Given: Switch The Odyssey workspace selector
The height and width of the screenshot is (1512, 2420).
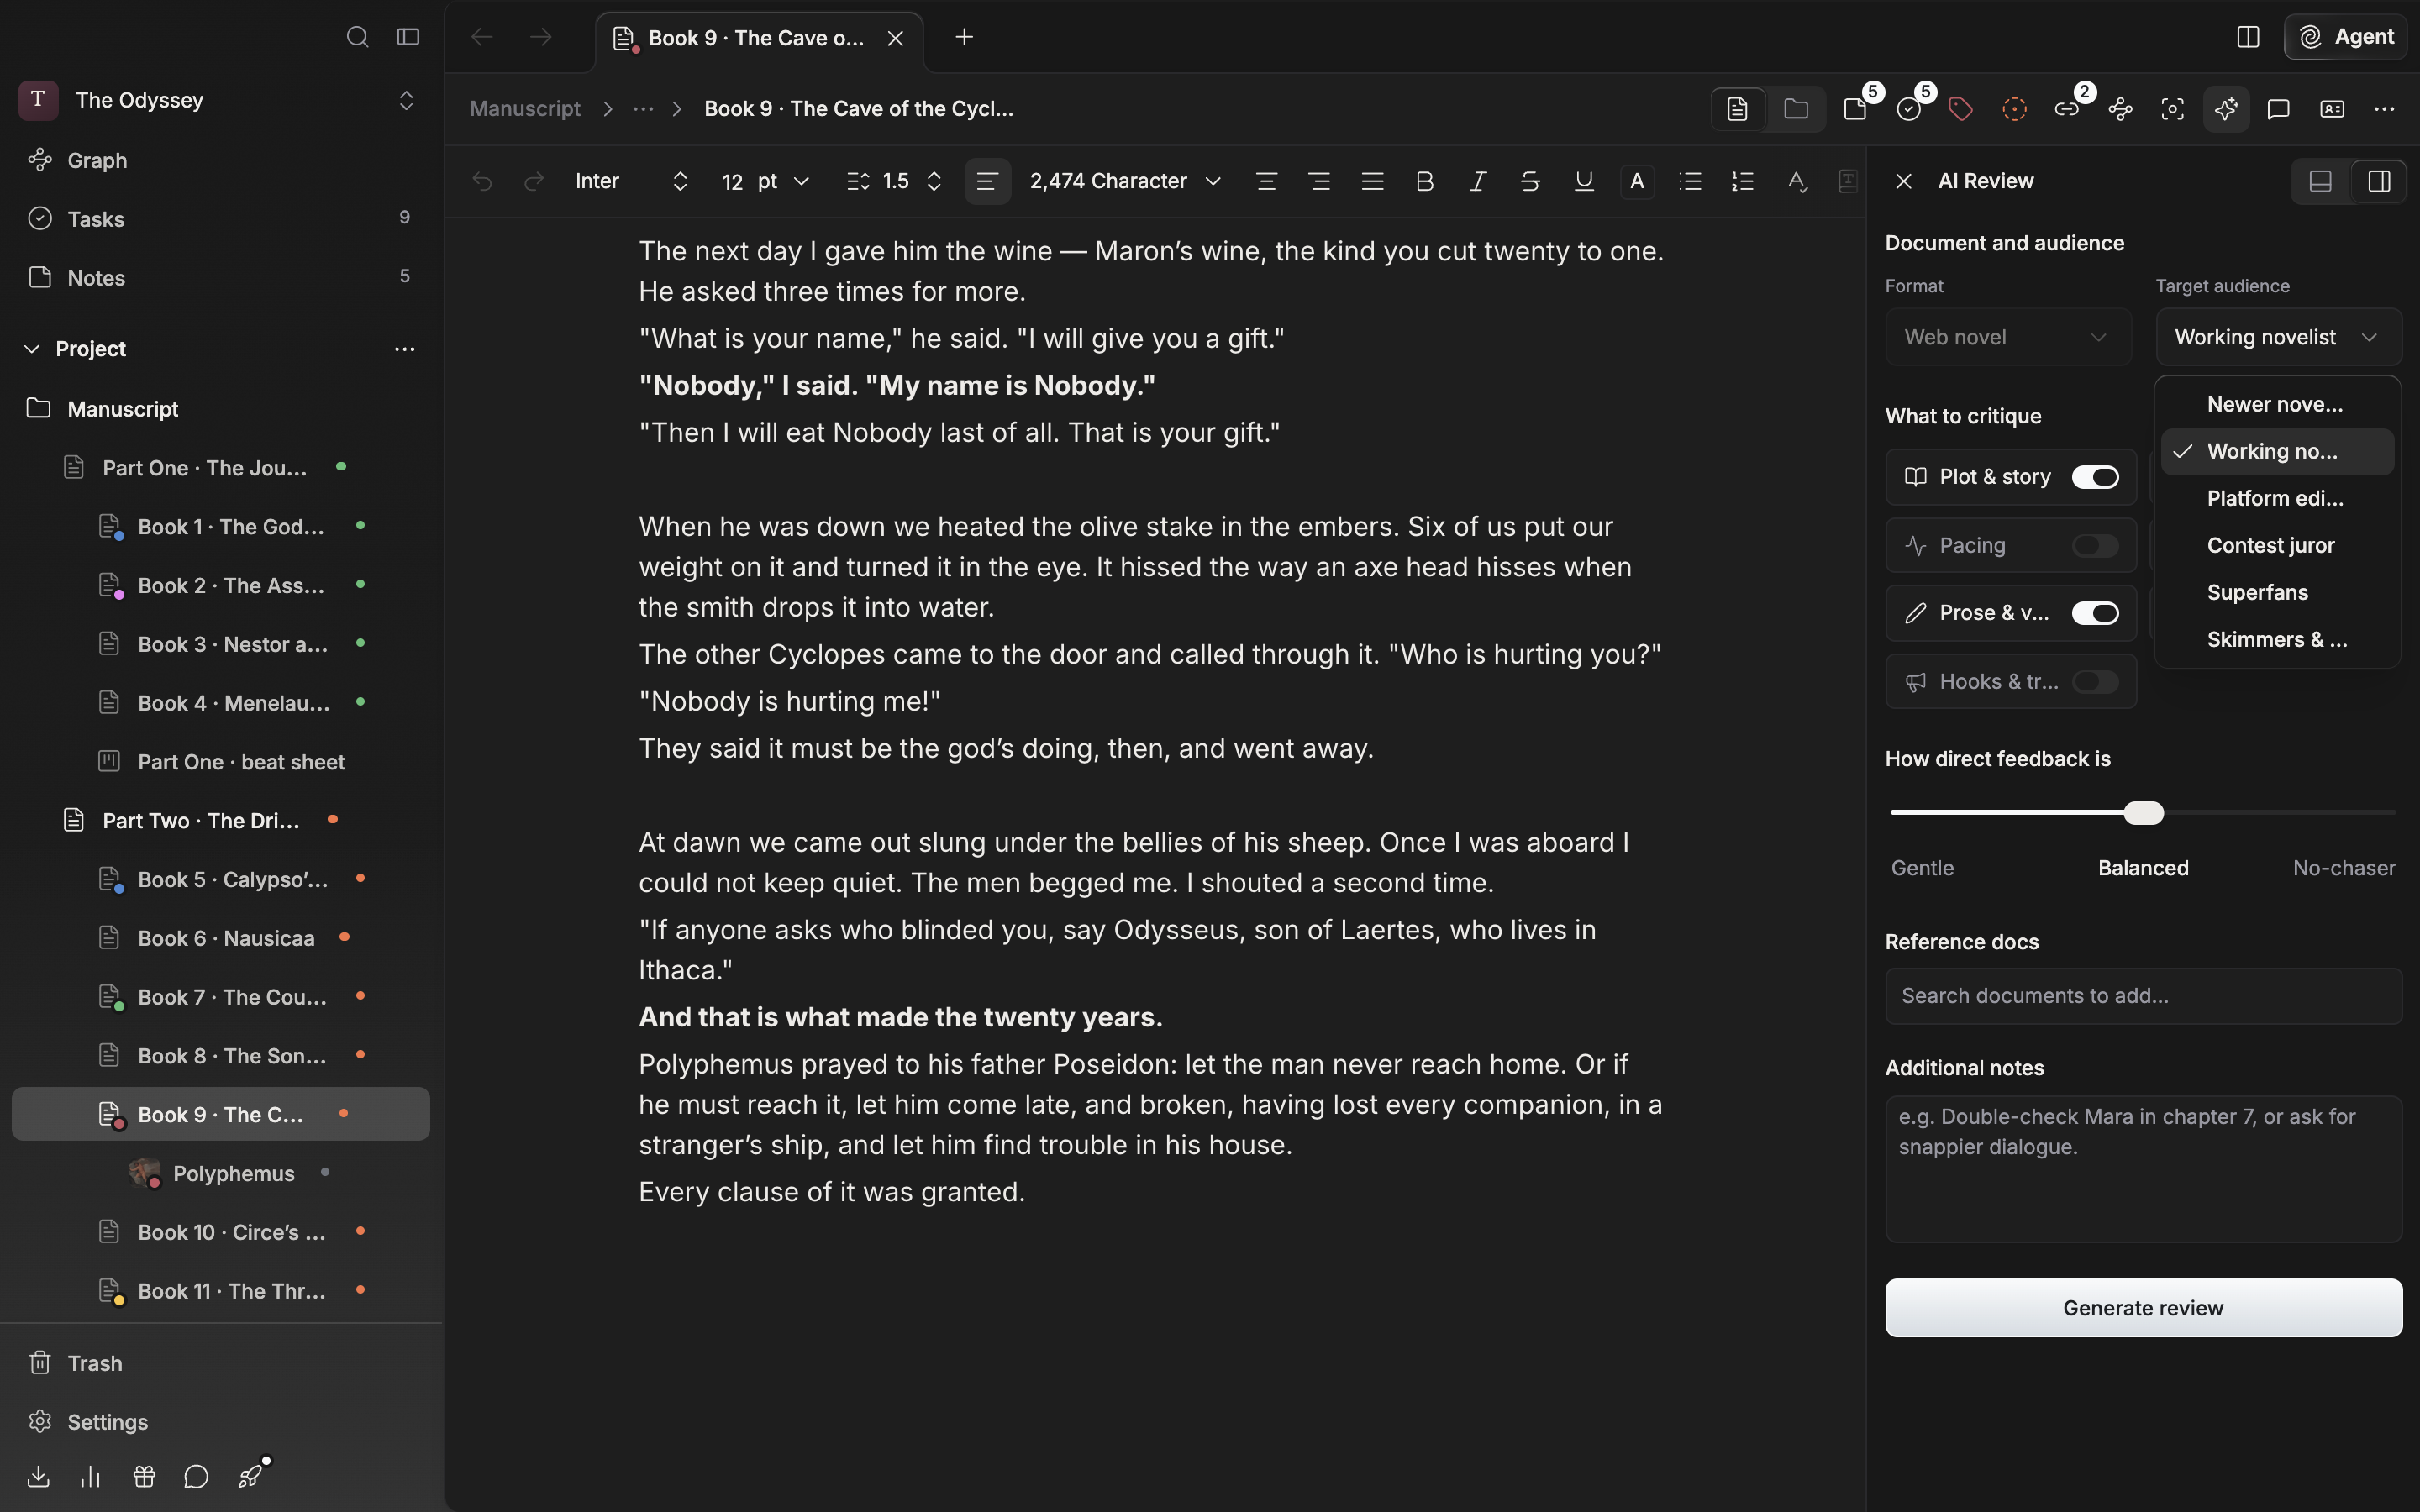Looking at the screenshot, I should pos(220,100).
